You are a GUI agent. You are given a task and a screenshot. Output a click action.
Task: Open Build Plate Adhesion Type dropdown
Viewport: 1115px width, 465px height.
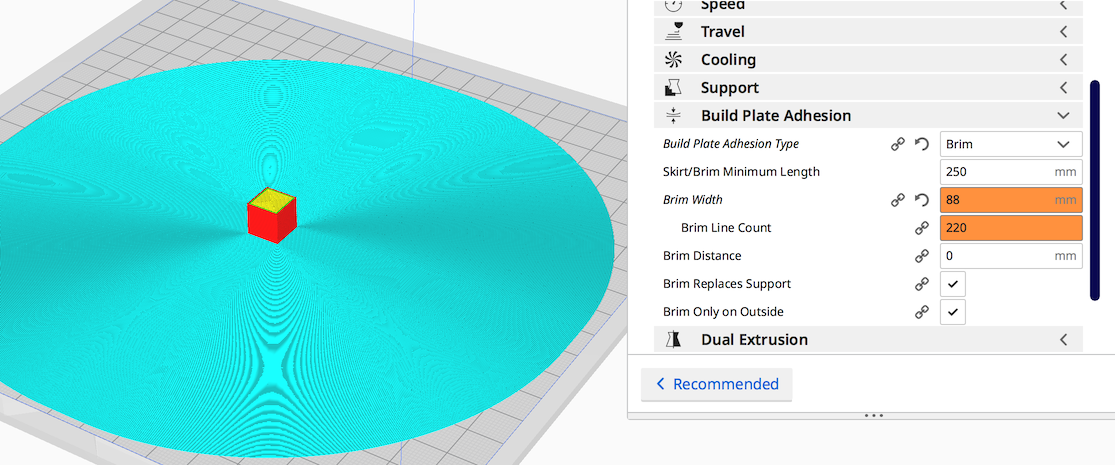click(1011, 144)
